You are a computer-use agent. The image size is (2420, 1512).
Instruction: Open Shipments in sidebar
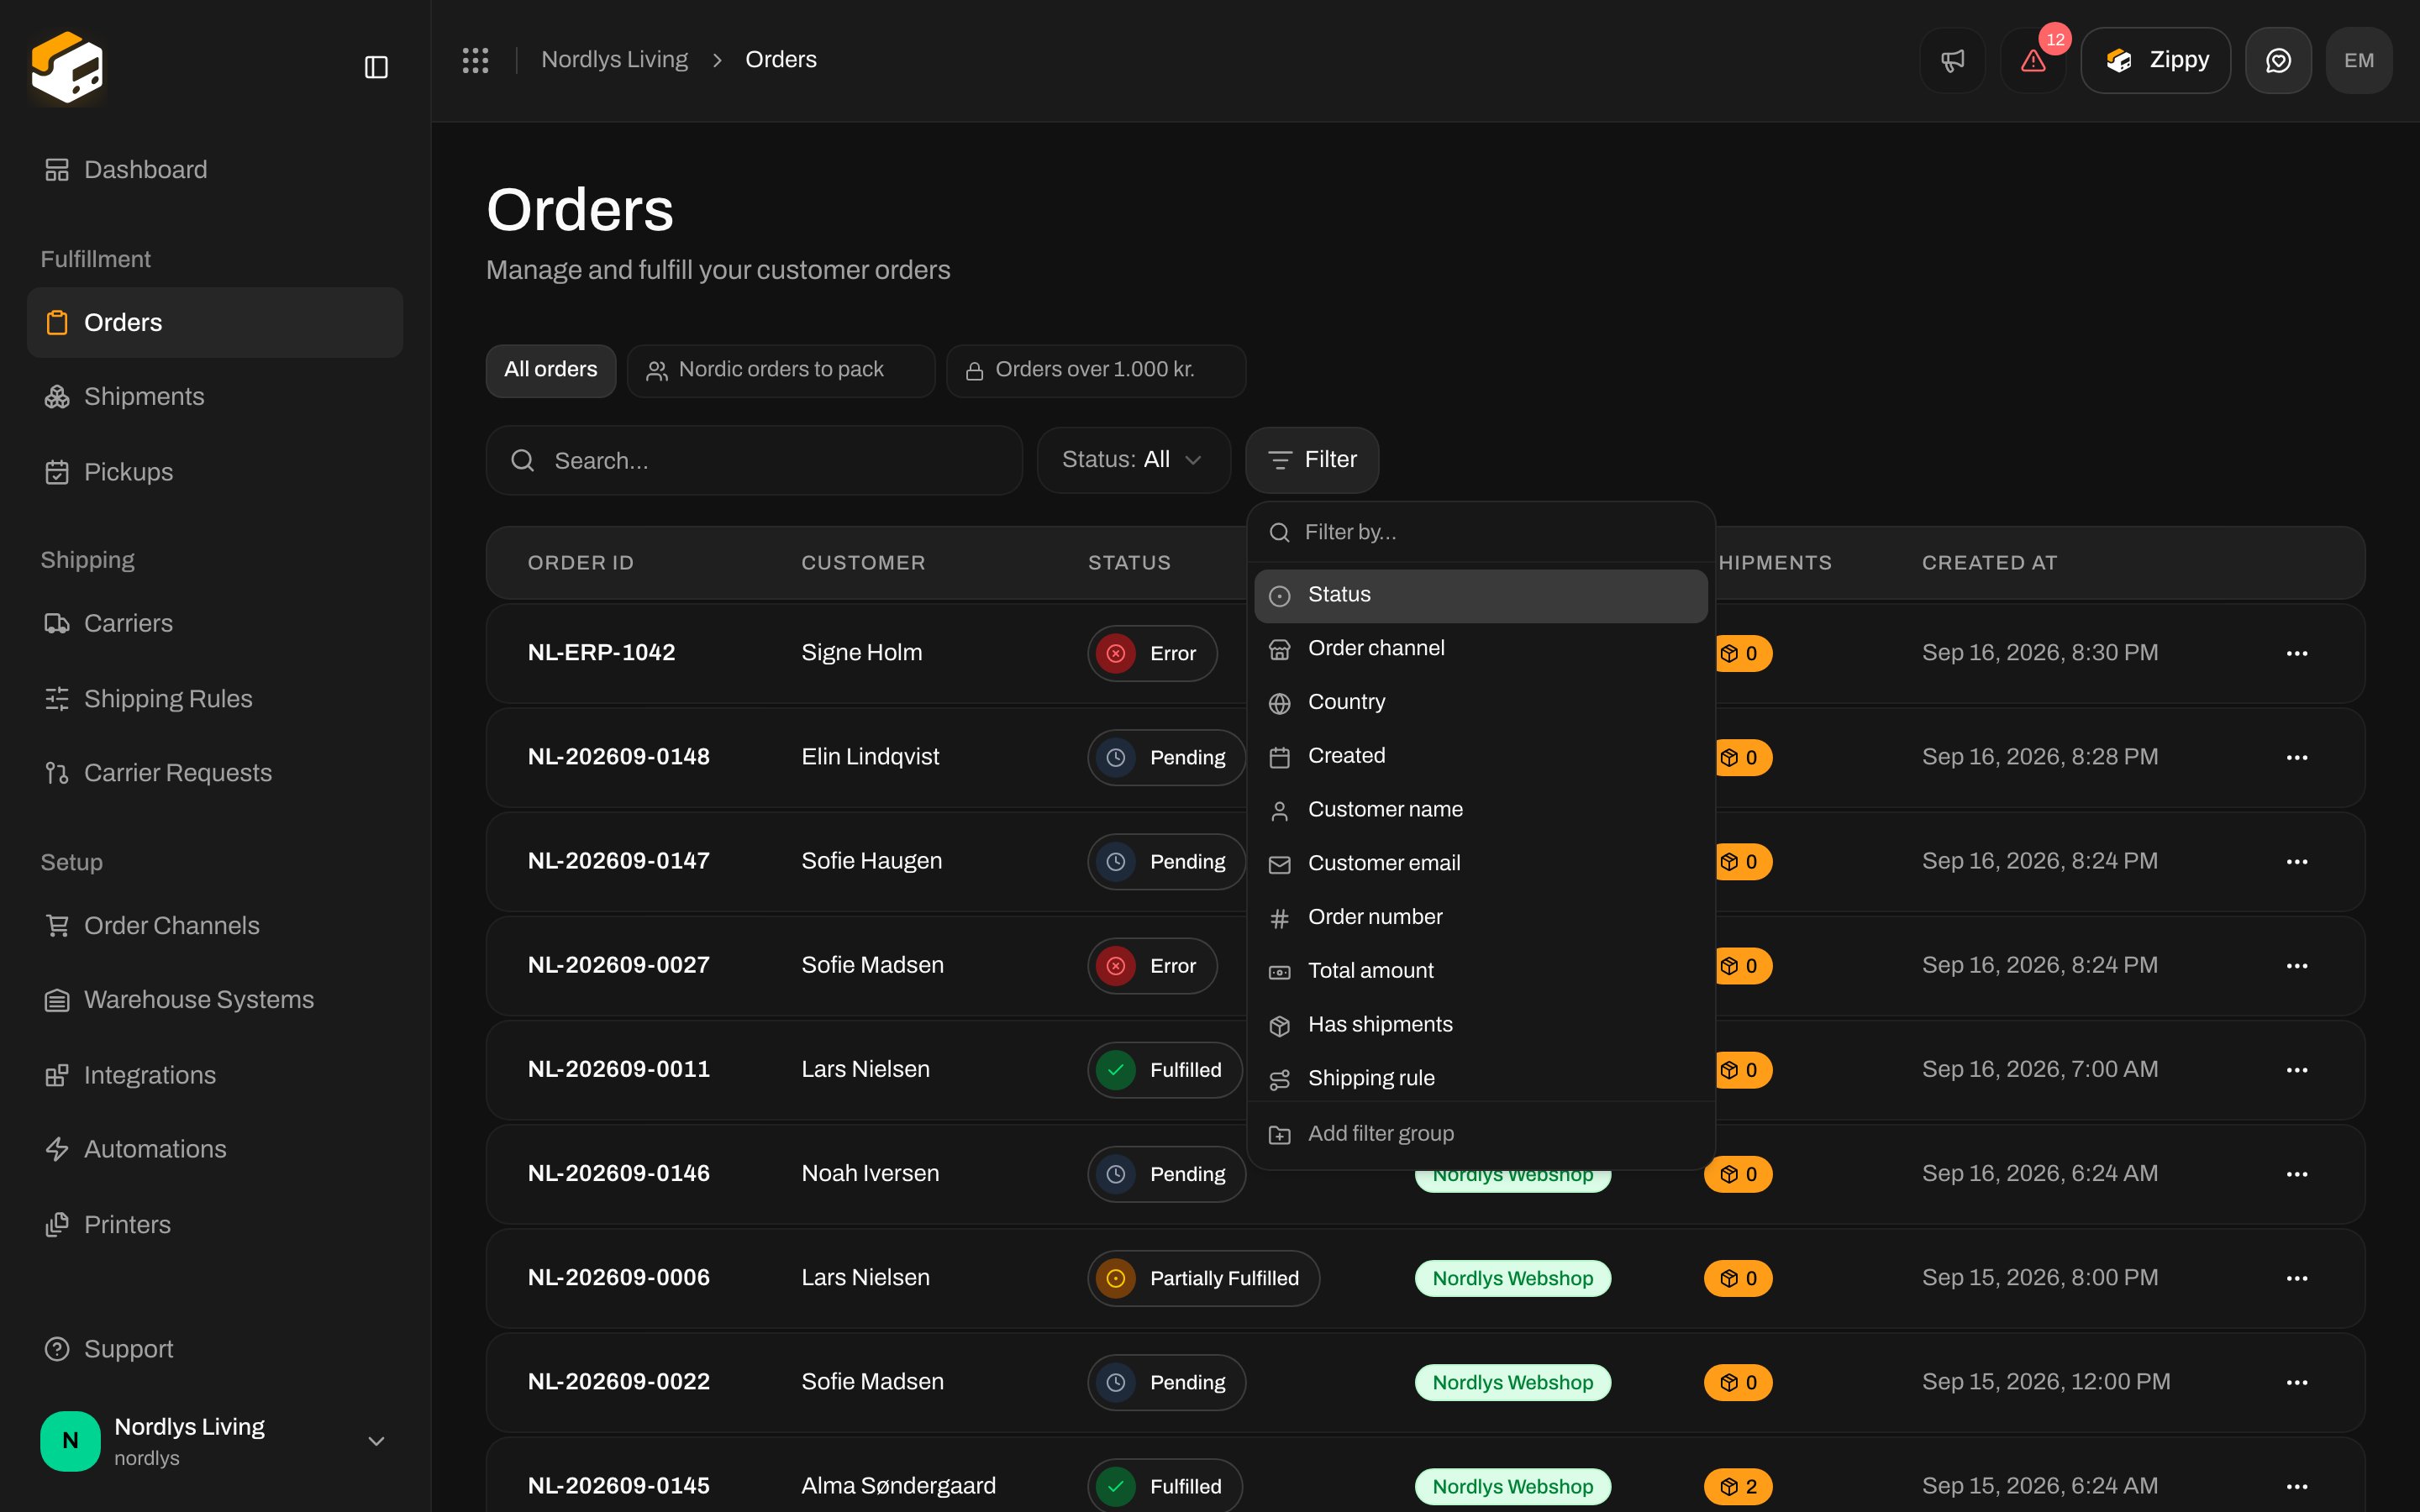coord(215,397)
